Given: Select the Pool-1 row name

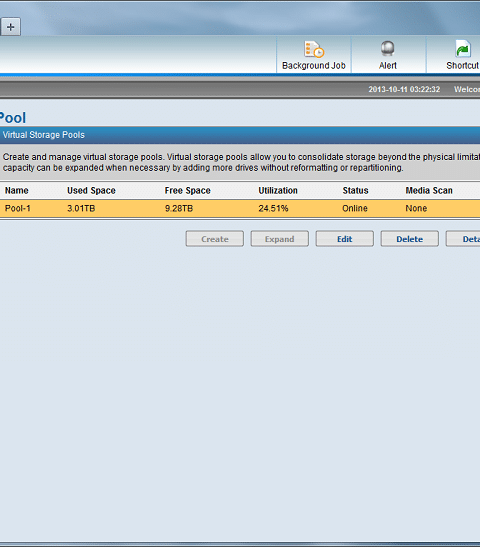Looking at the screenshot, I should coord(18,209).
